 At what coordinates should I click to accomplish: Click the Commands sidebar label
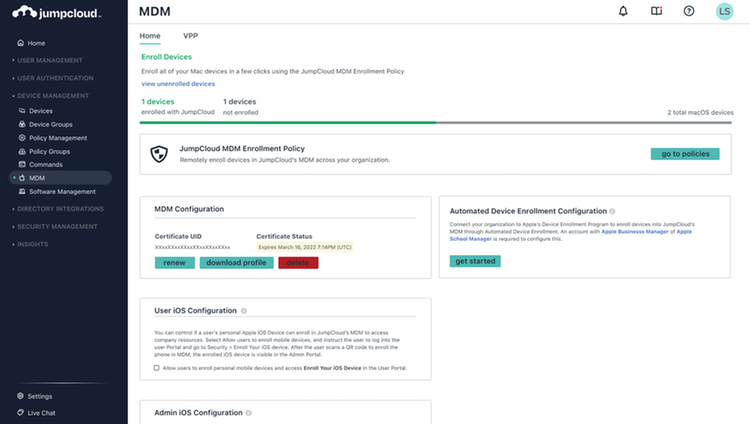[45, 164]
